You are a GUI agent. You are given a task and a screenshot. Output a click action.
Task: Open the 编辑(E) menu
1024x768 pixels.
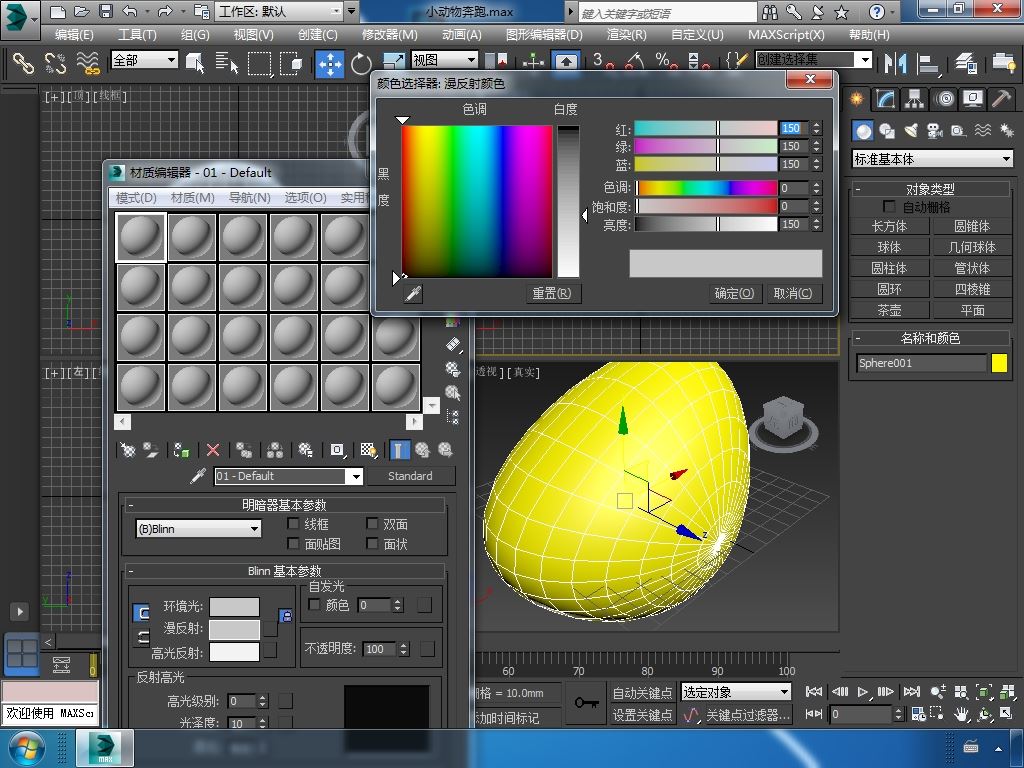(74, 35)
